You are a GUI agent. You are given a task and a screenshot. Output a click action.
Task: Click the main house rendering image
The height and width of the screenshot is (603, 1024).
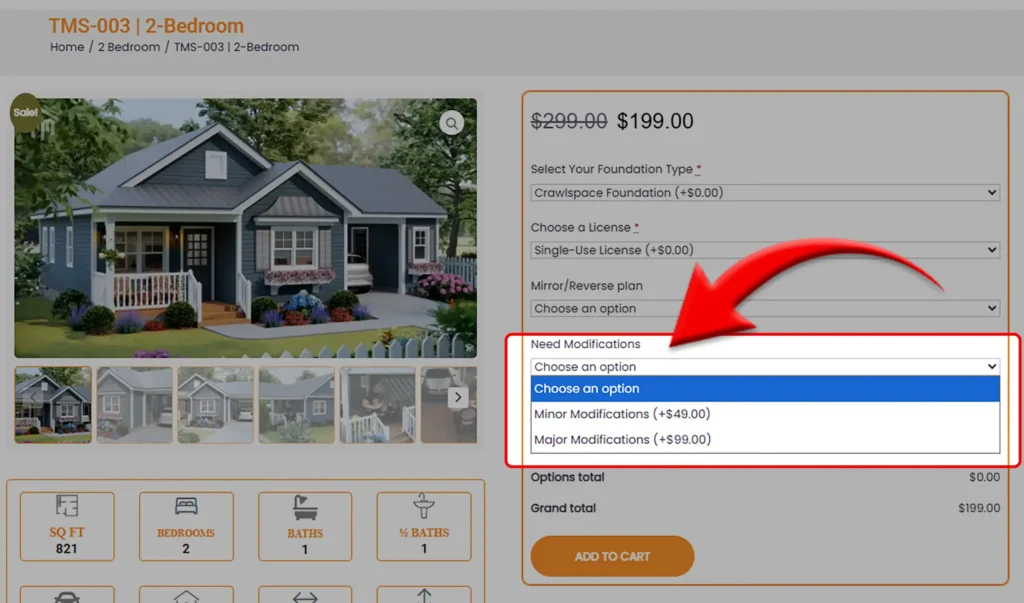(246, 228)
